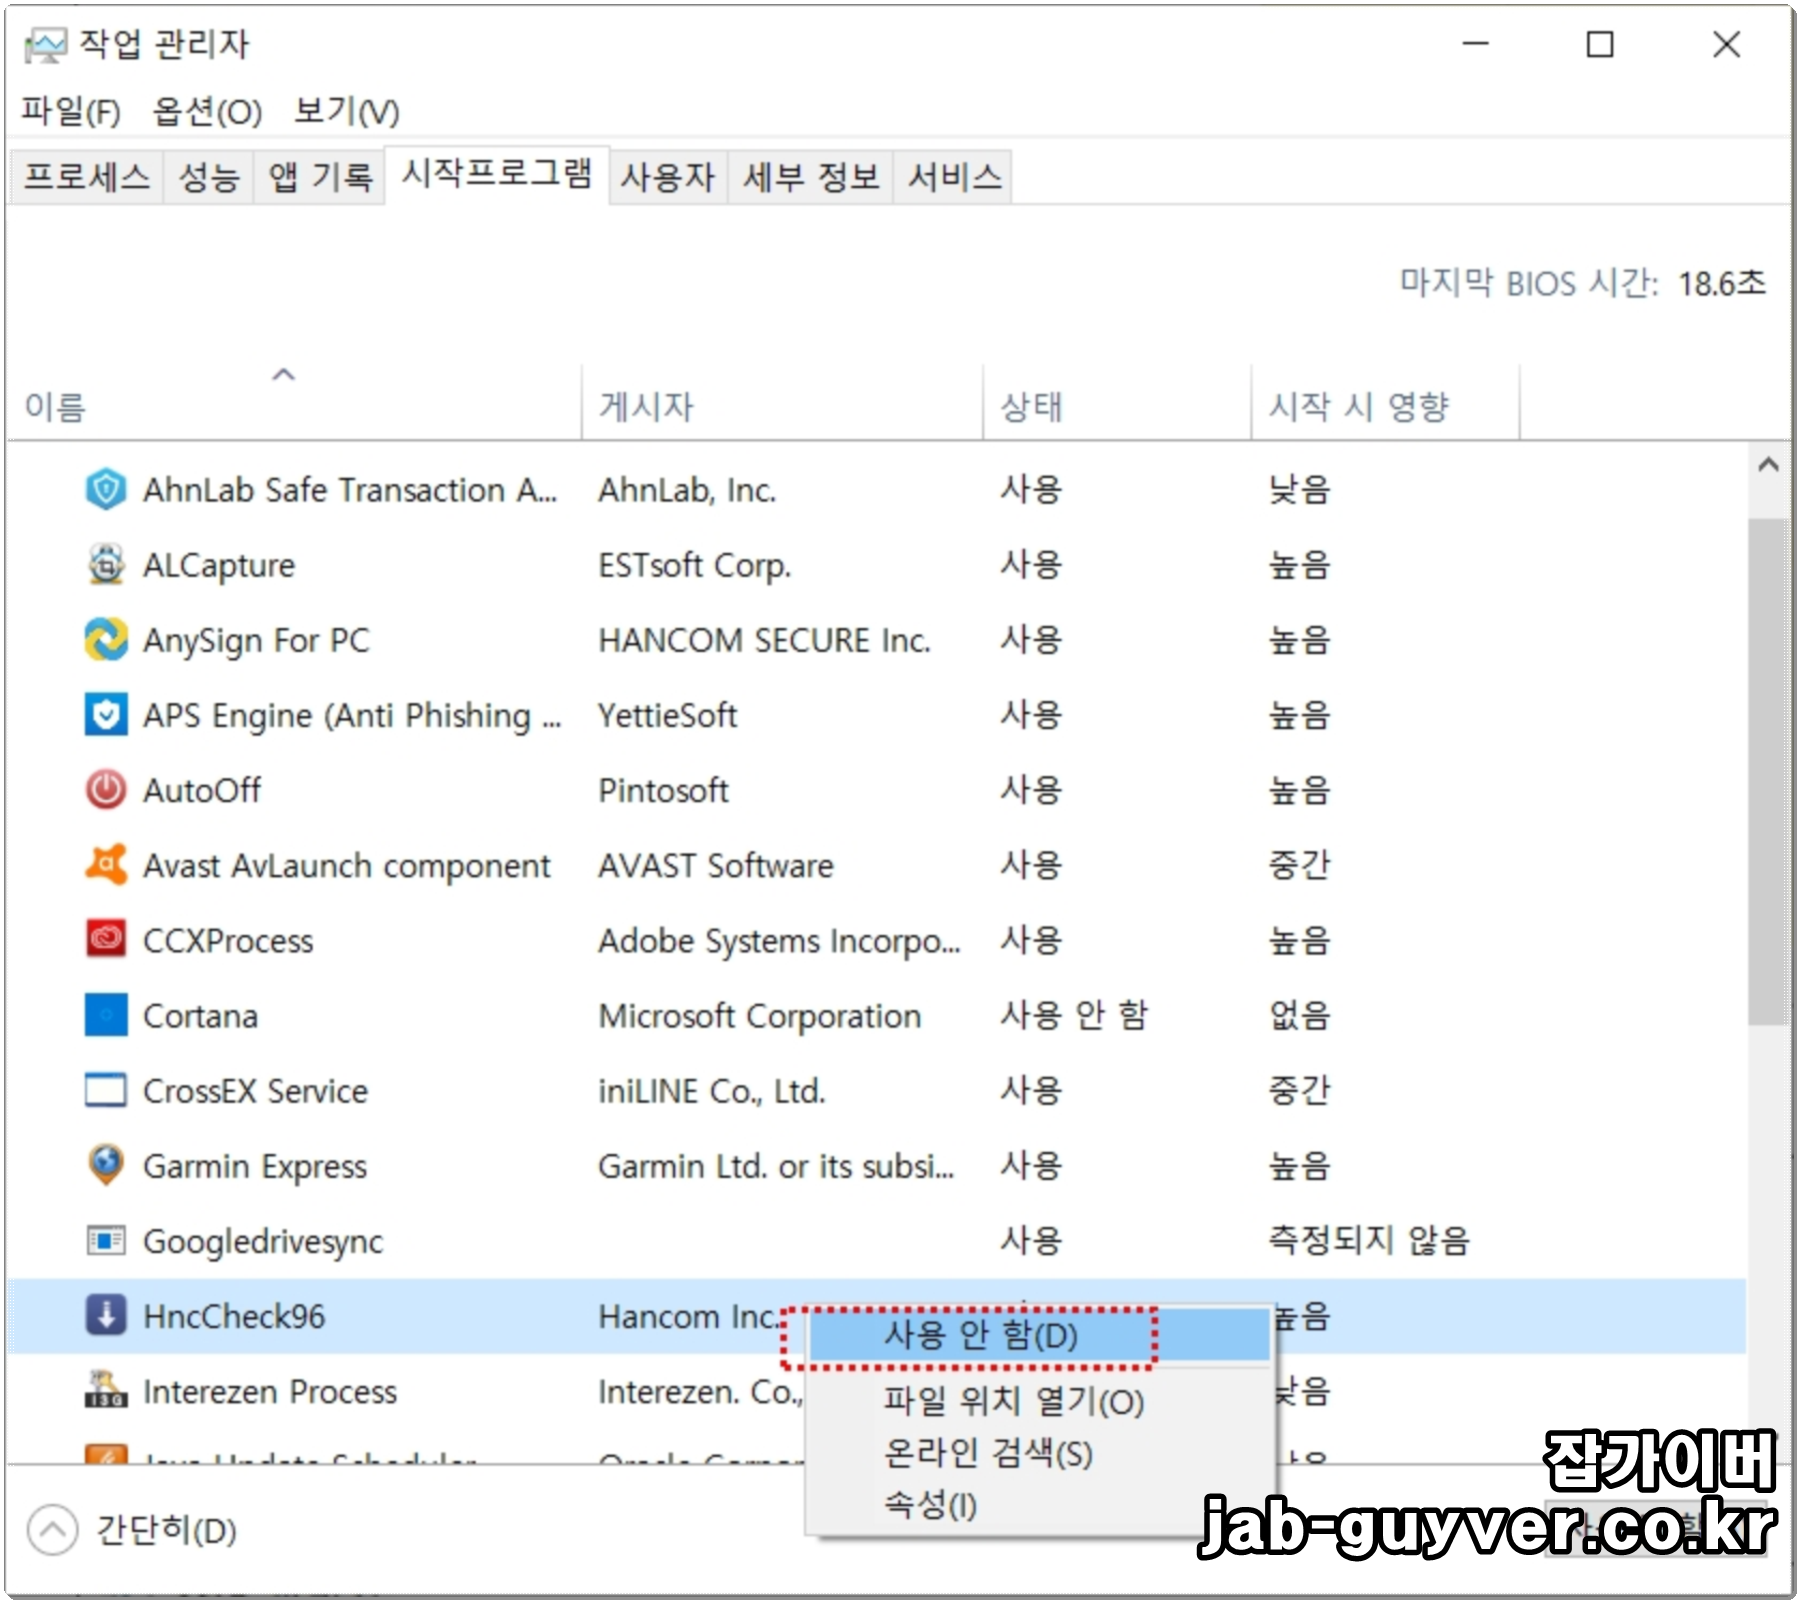Click the APS Engine shield icon

click(x=106, y=715)
